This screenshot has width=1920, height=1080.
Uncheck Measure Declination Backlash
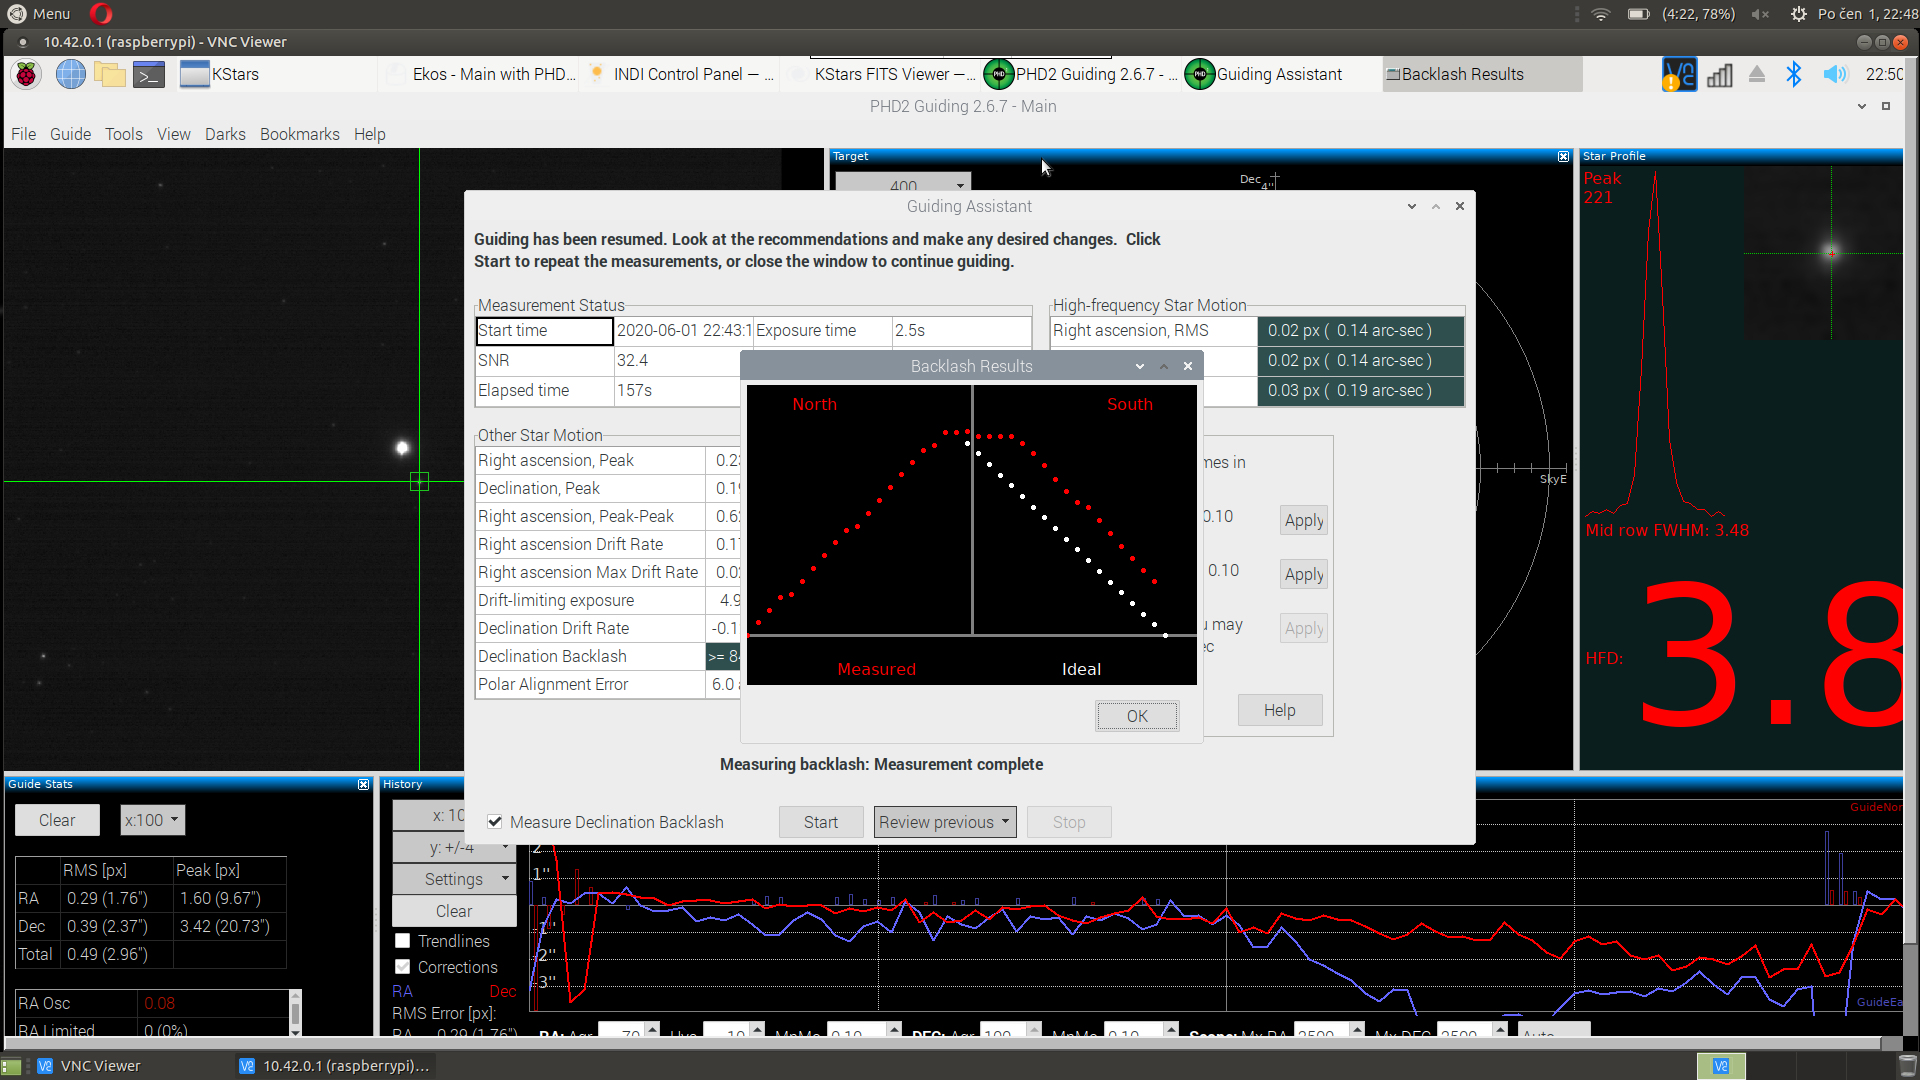pos(494,822)
